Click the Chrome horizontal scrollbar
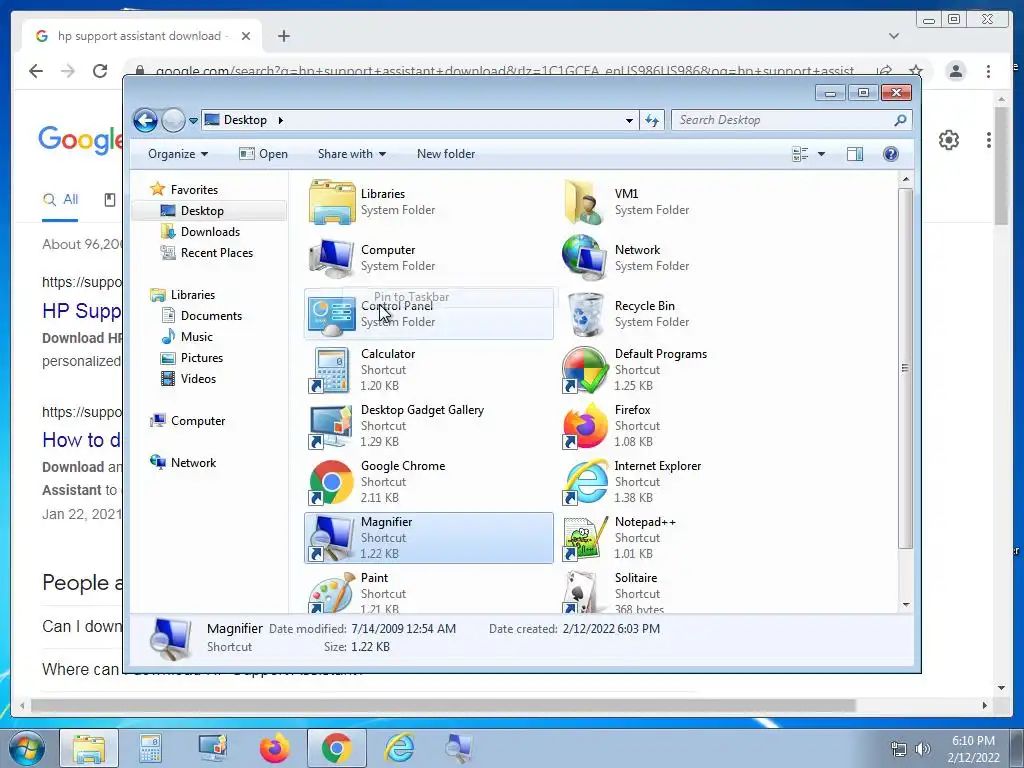Image resolution: width=1024 pixels, height=768 pixels. (443, 706)
